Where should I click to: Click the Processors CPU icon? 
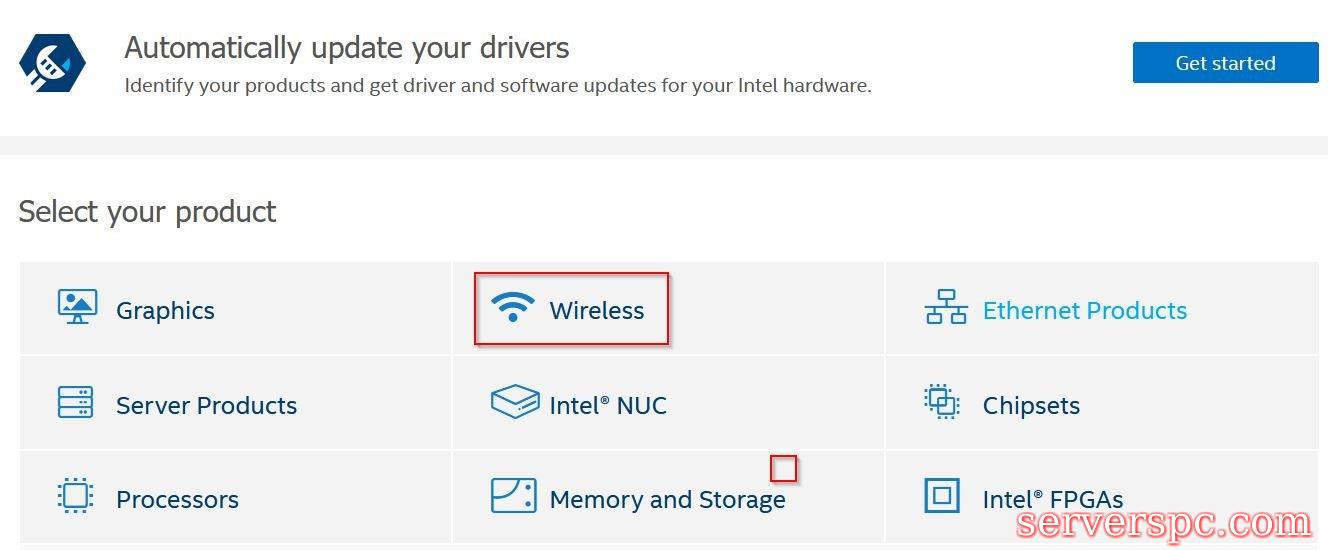76,496
